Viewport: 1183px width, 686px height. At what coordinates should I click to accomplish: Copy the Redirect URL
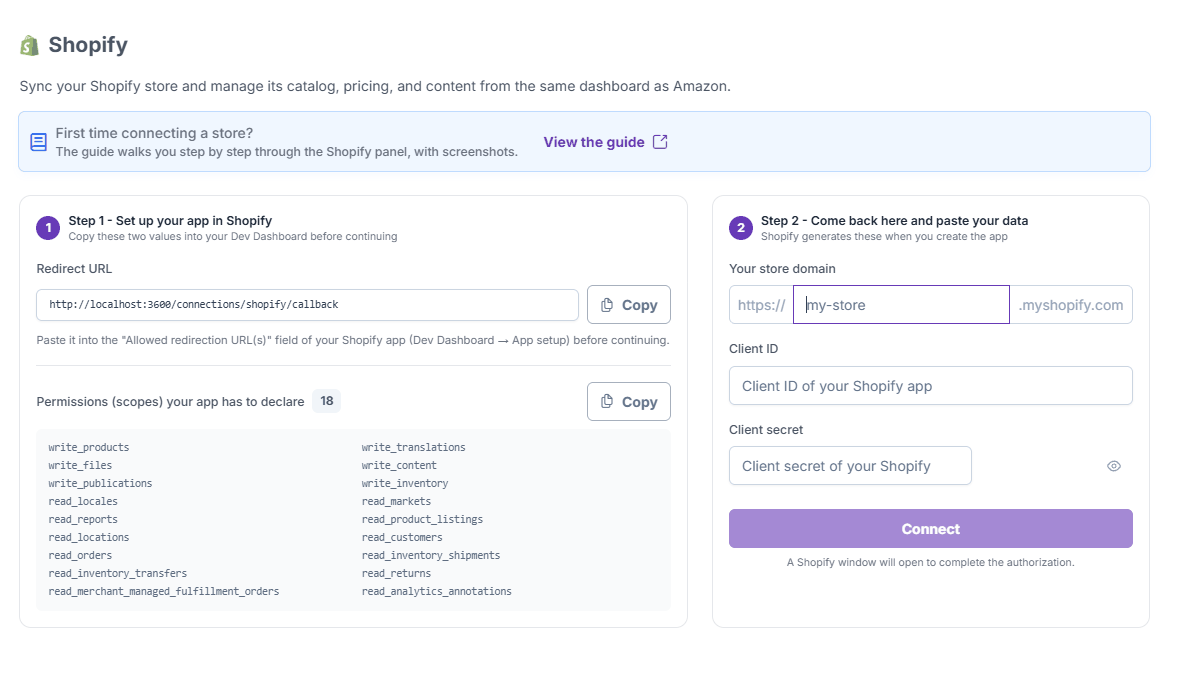(628, 305)
